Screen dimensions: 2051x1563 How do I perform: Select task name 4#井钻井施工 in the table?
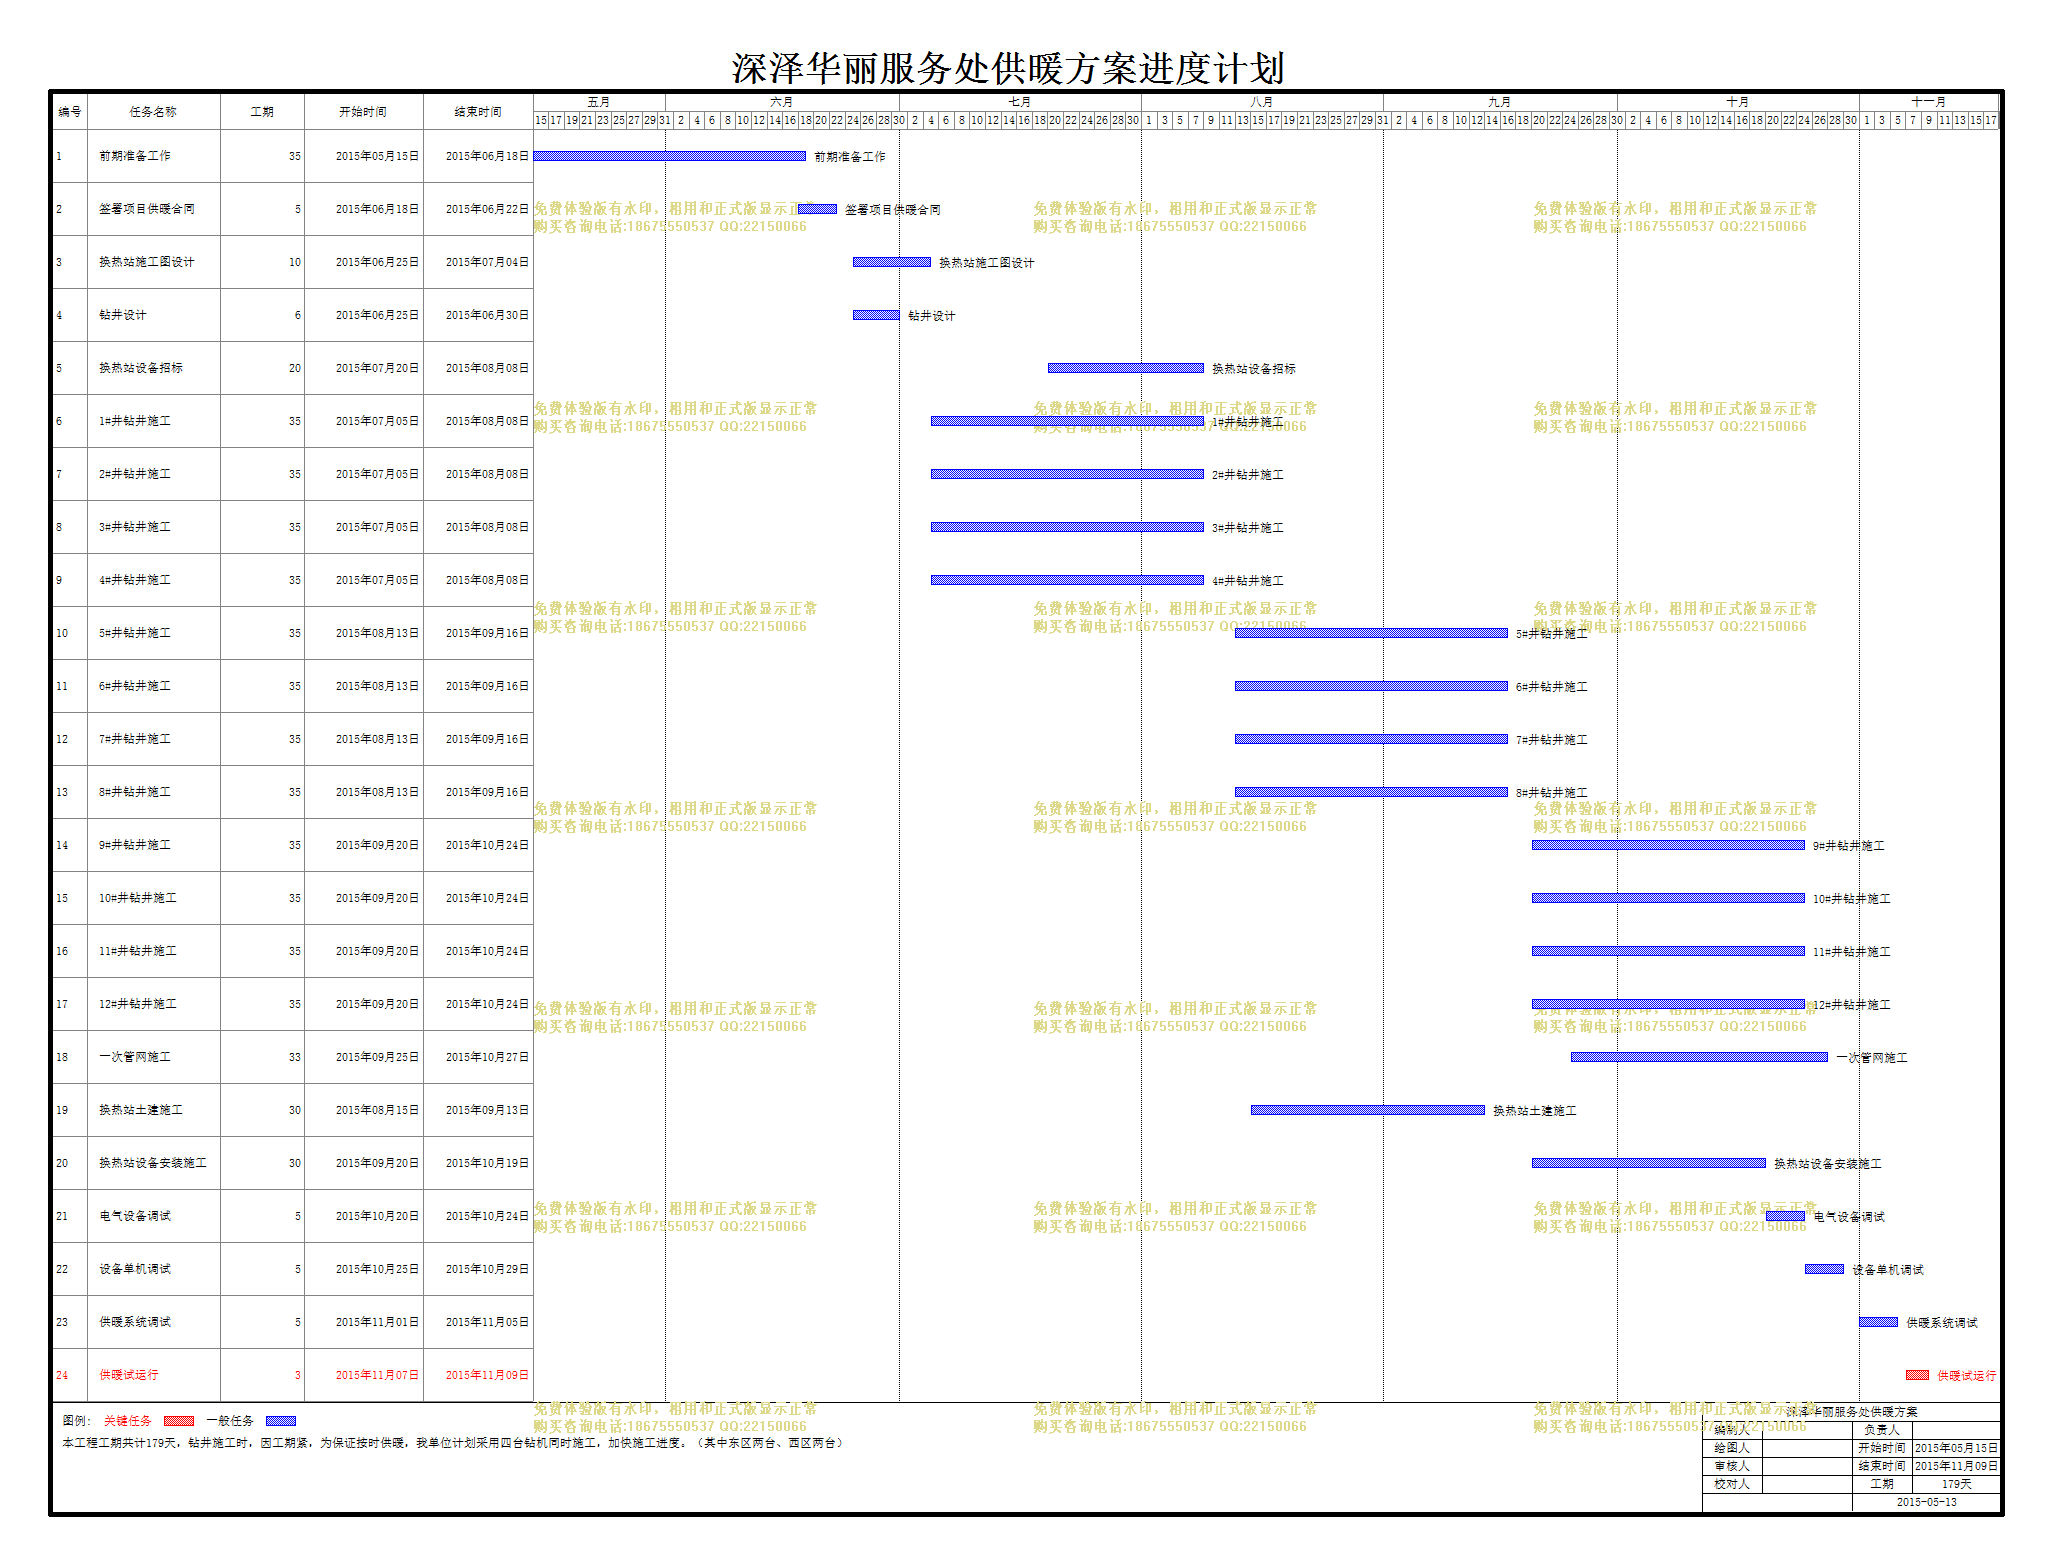[x=135, y=580]
